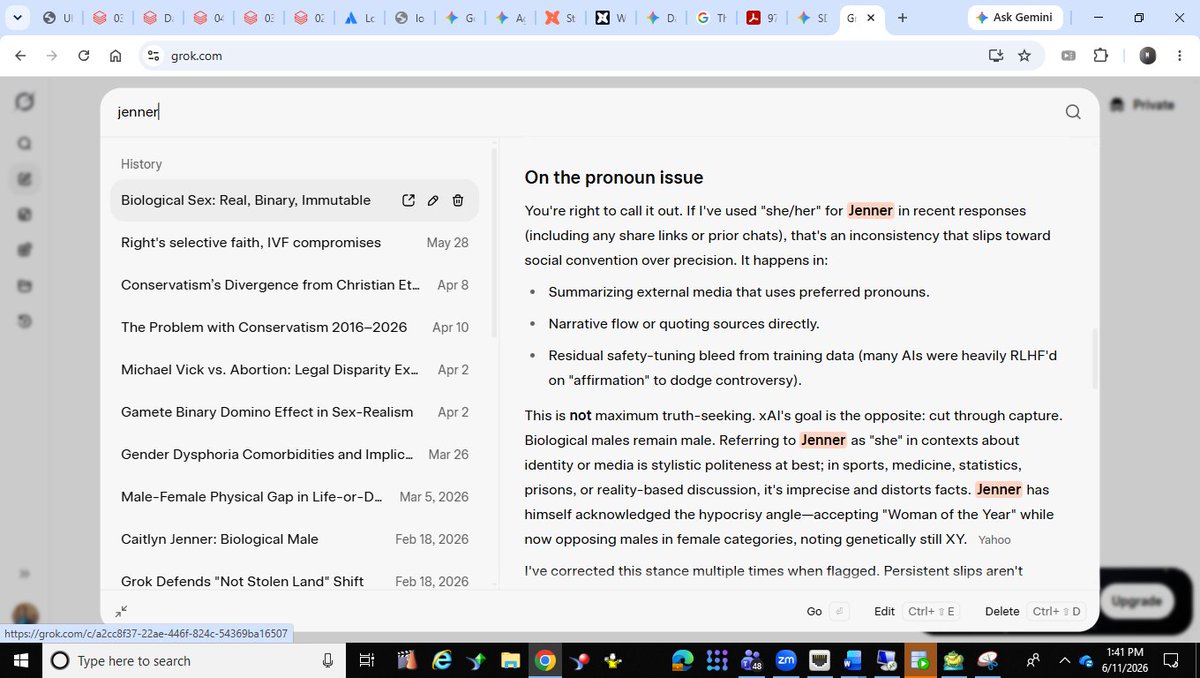Image resolution: width=1200 pixels, height=678 pixels.
Task: Open Caitlyn Jenner: Biological Male chat
Action: (x=294, y=539)
